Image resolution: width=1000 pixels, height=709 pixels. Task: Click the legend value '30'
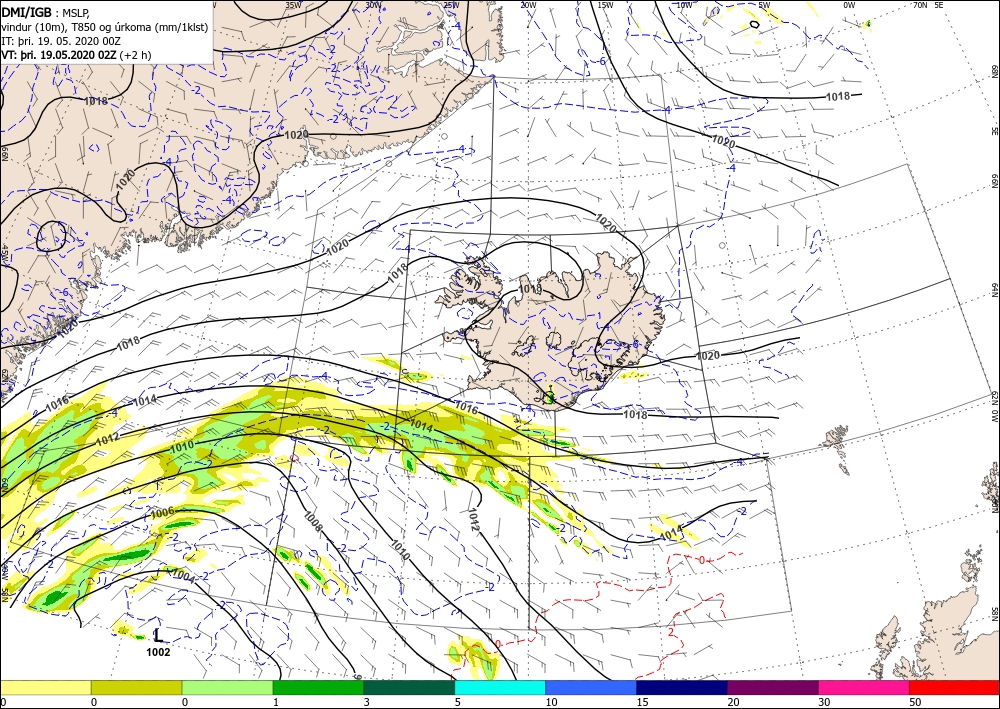(x=823, y=702)
